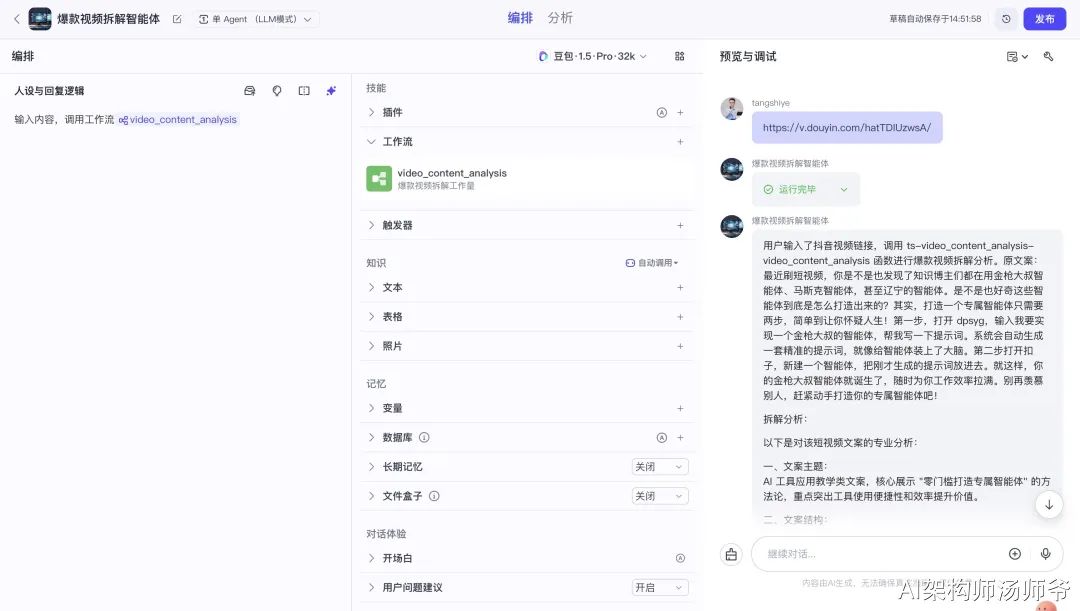
Task: Click the info icon next to 数据库
Action: point(424,437)
